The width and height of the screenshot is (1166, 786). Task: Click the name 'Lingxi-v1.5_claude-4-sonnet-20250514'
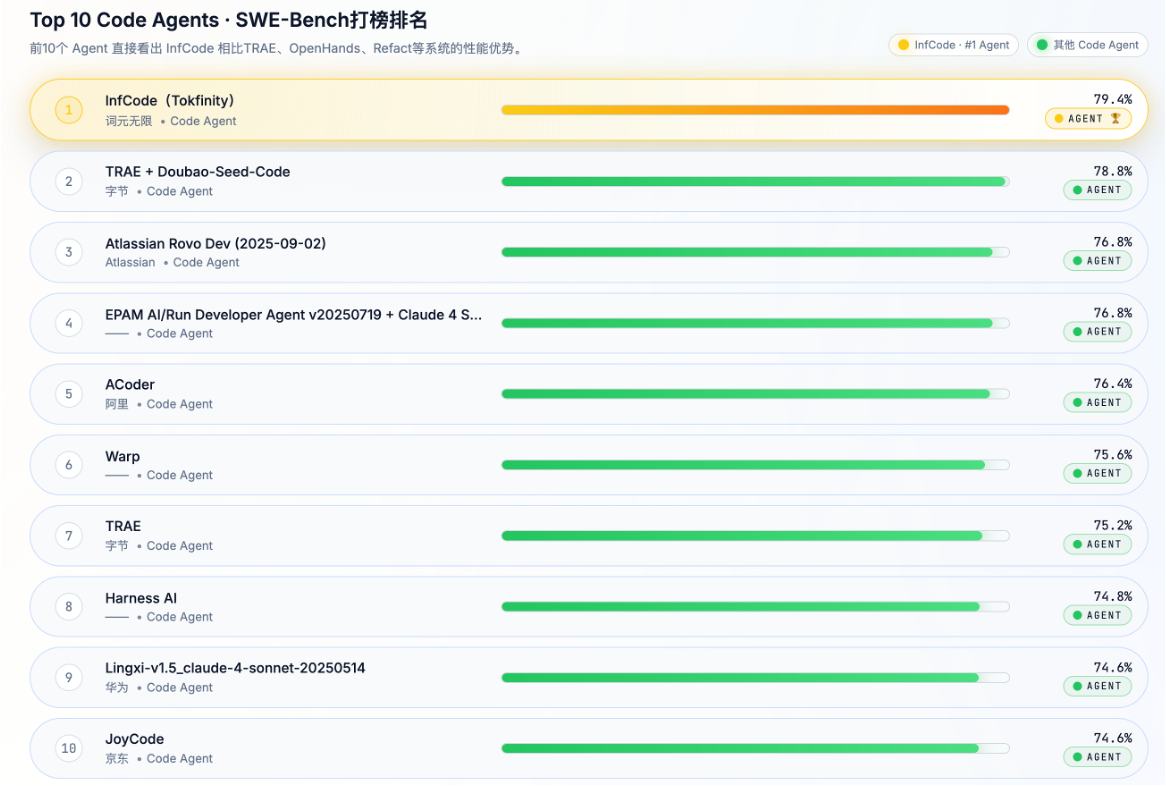[235, 668]
